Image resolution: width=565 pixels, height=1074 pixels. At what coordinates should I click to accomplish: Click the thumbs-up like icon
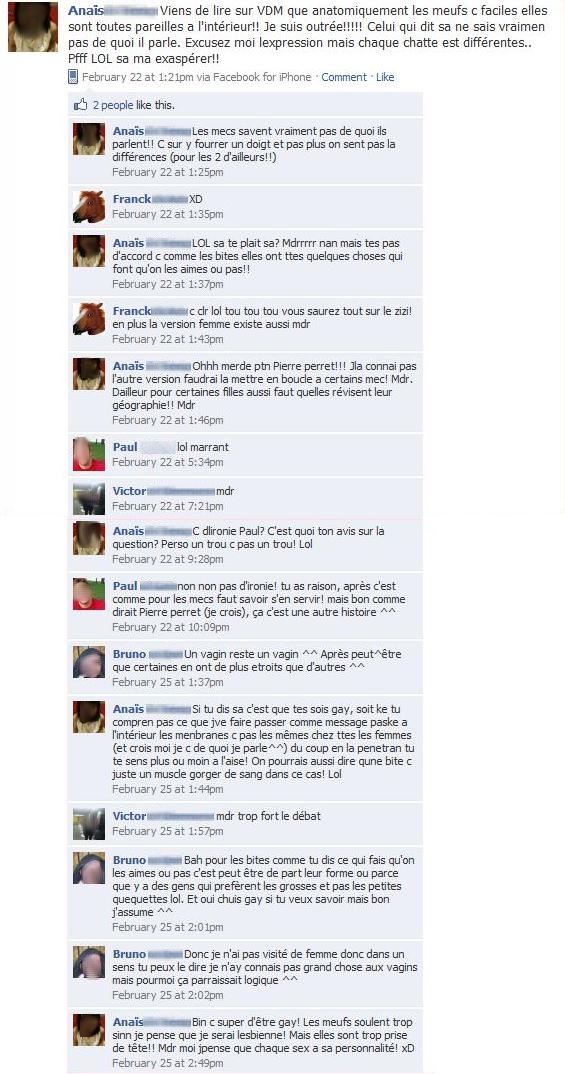81,105
